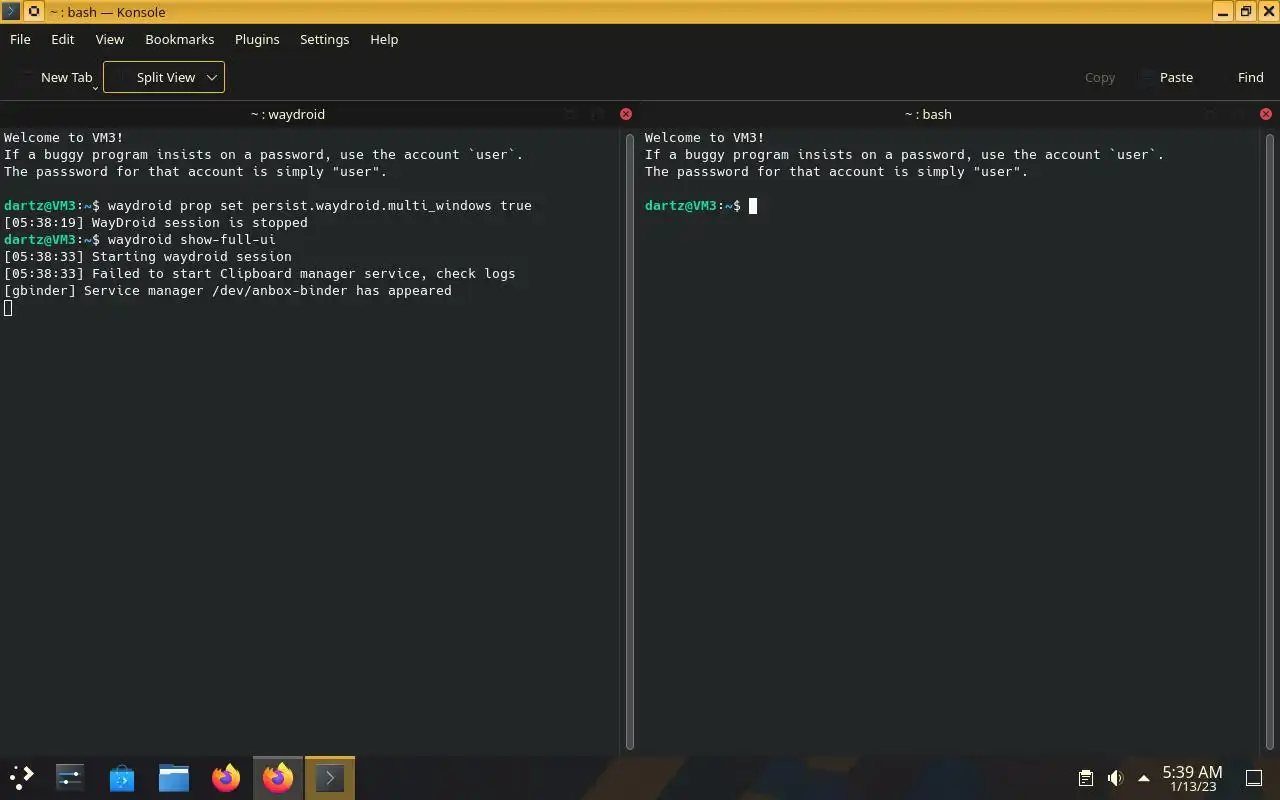Open the Edit menu
The height and width of the screenshot is (800, 1280).
63,39
